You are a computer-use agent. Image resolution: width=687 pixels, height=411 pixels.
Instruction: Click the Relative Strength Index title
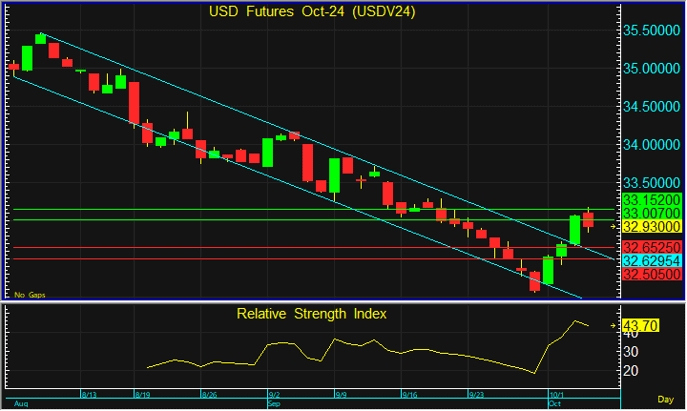pos(311,313)
